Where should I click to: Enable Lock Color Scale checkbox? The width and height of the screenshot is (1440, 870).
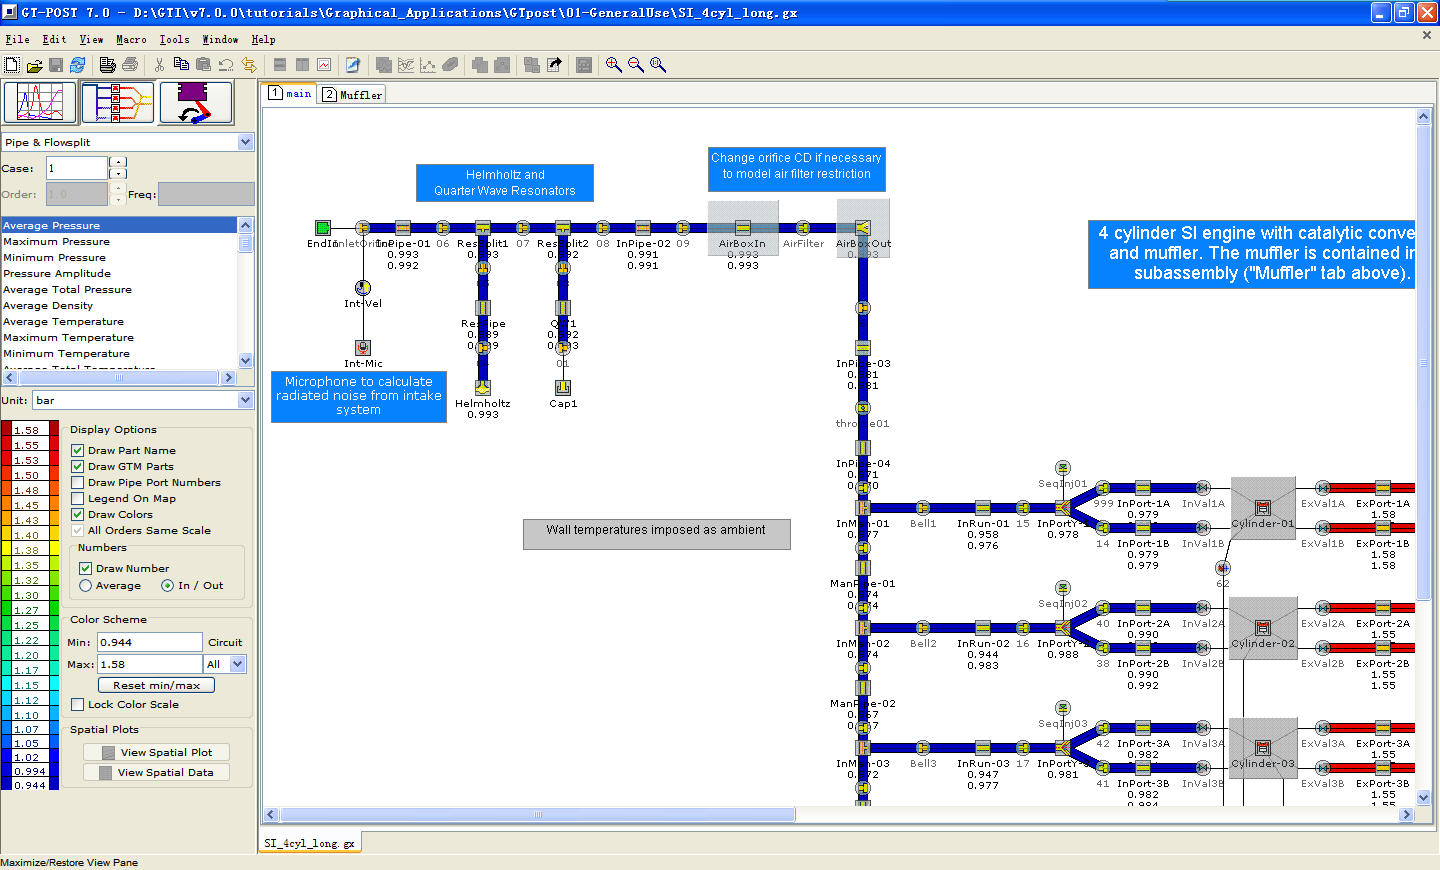point(78,705)
